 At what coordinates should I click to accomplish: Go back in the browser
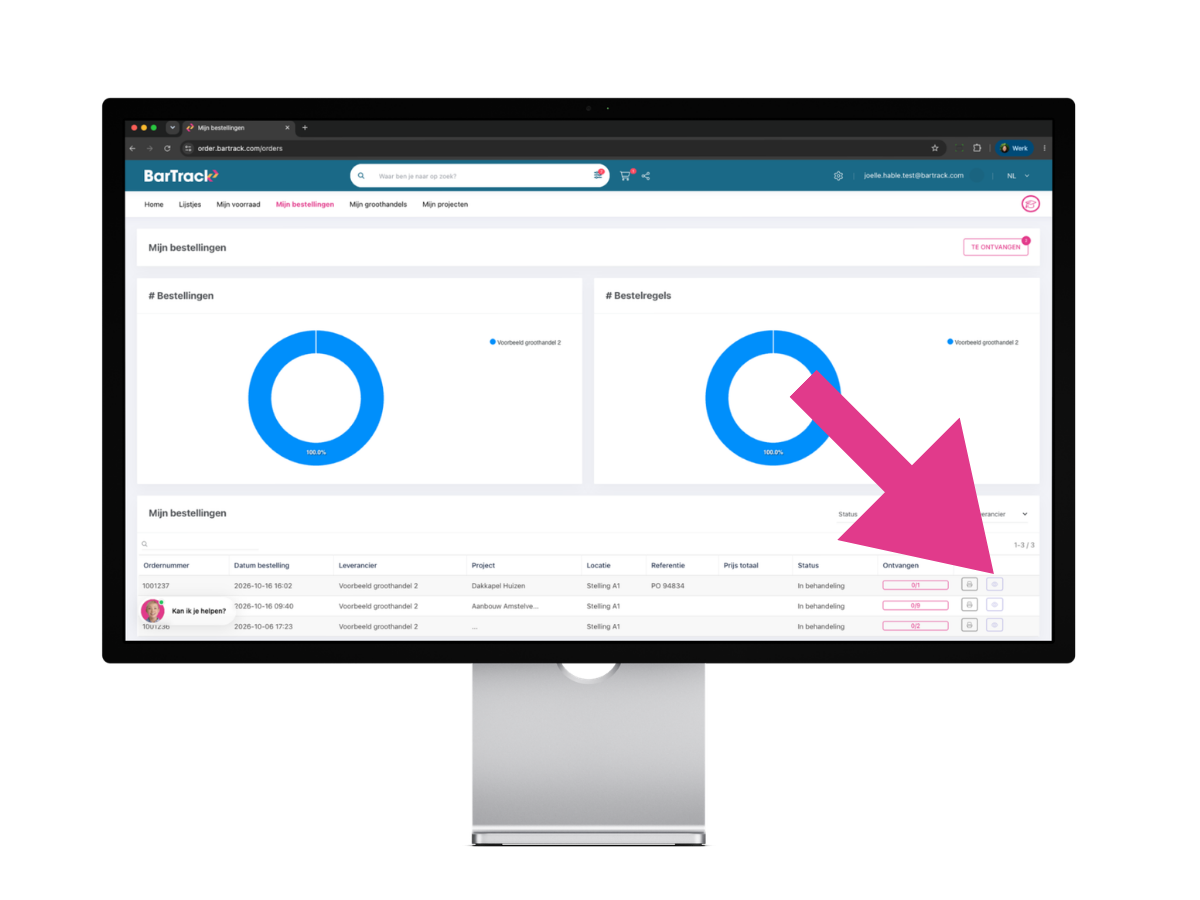(133, 148)
